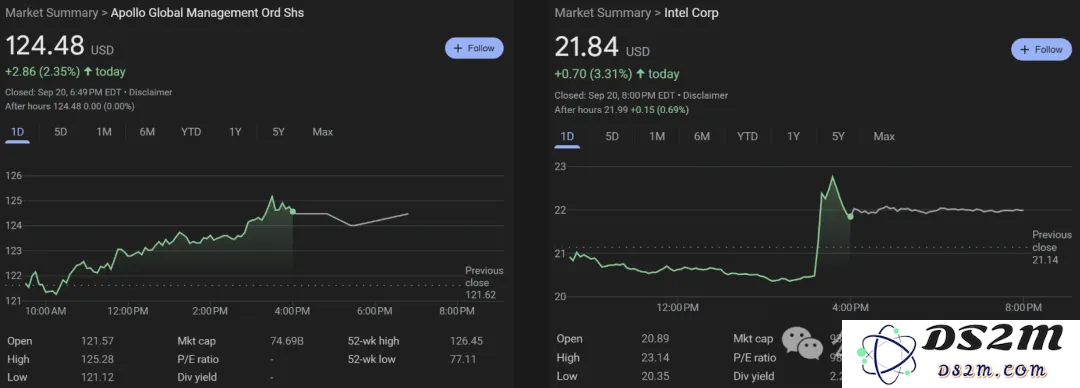Click Apollo Low value 121.12

(97, 378)
